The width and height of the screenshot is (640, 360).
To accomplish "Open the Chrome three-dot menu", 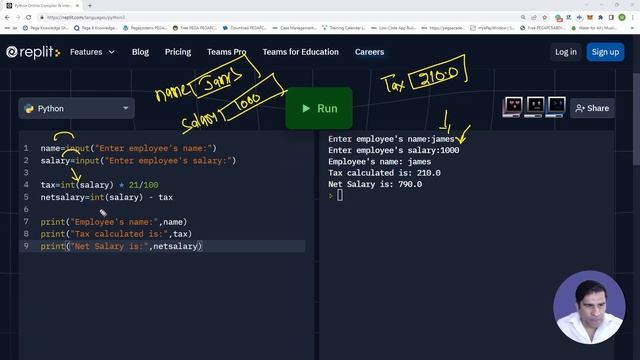I will pyautogui.click(x=633, y=18).
